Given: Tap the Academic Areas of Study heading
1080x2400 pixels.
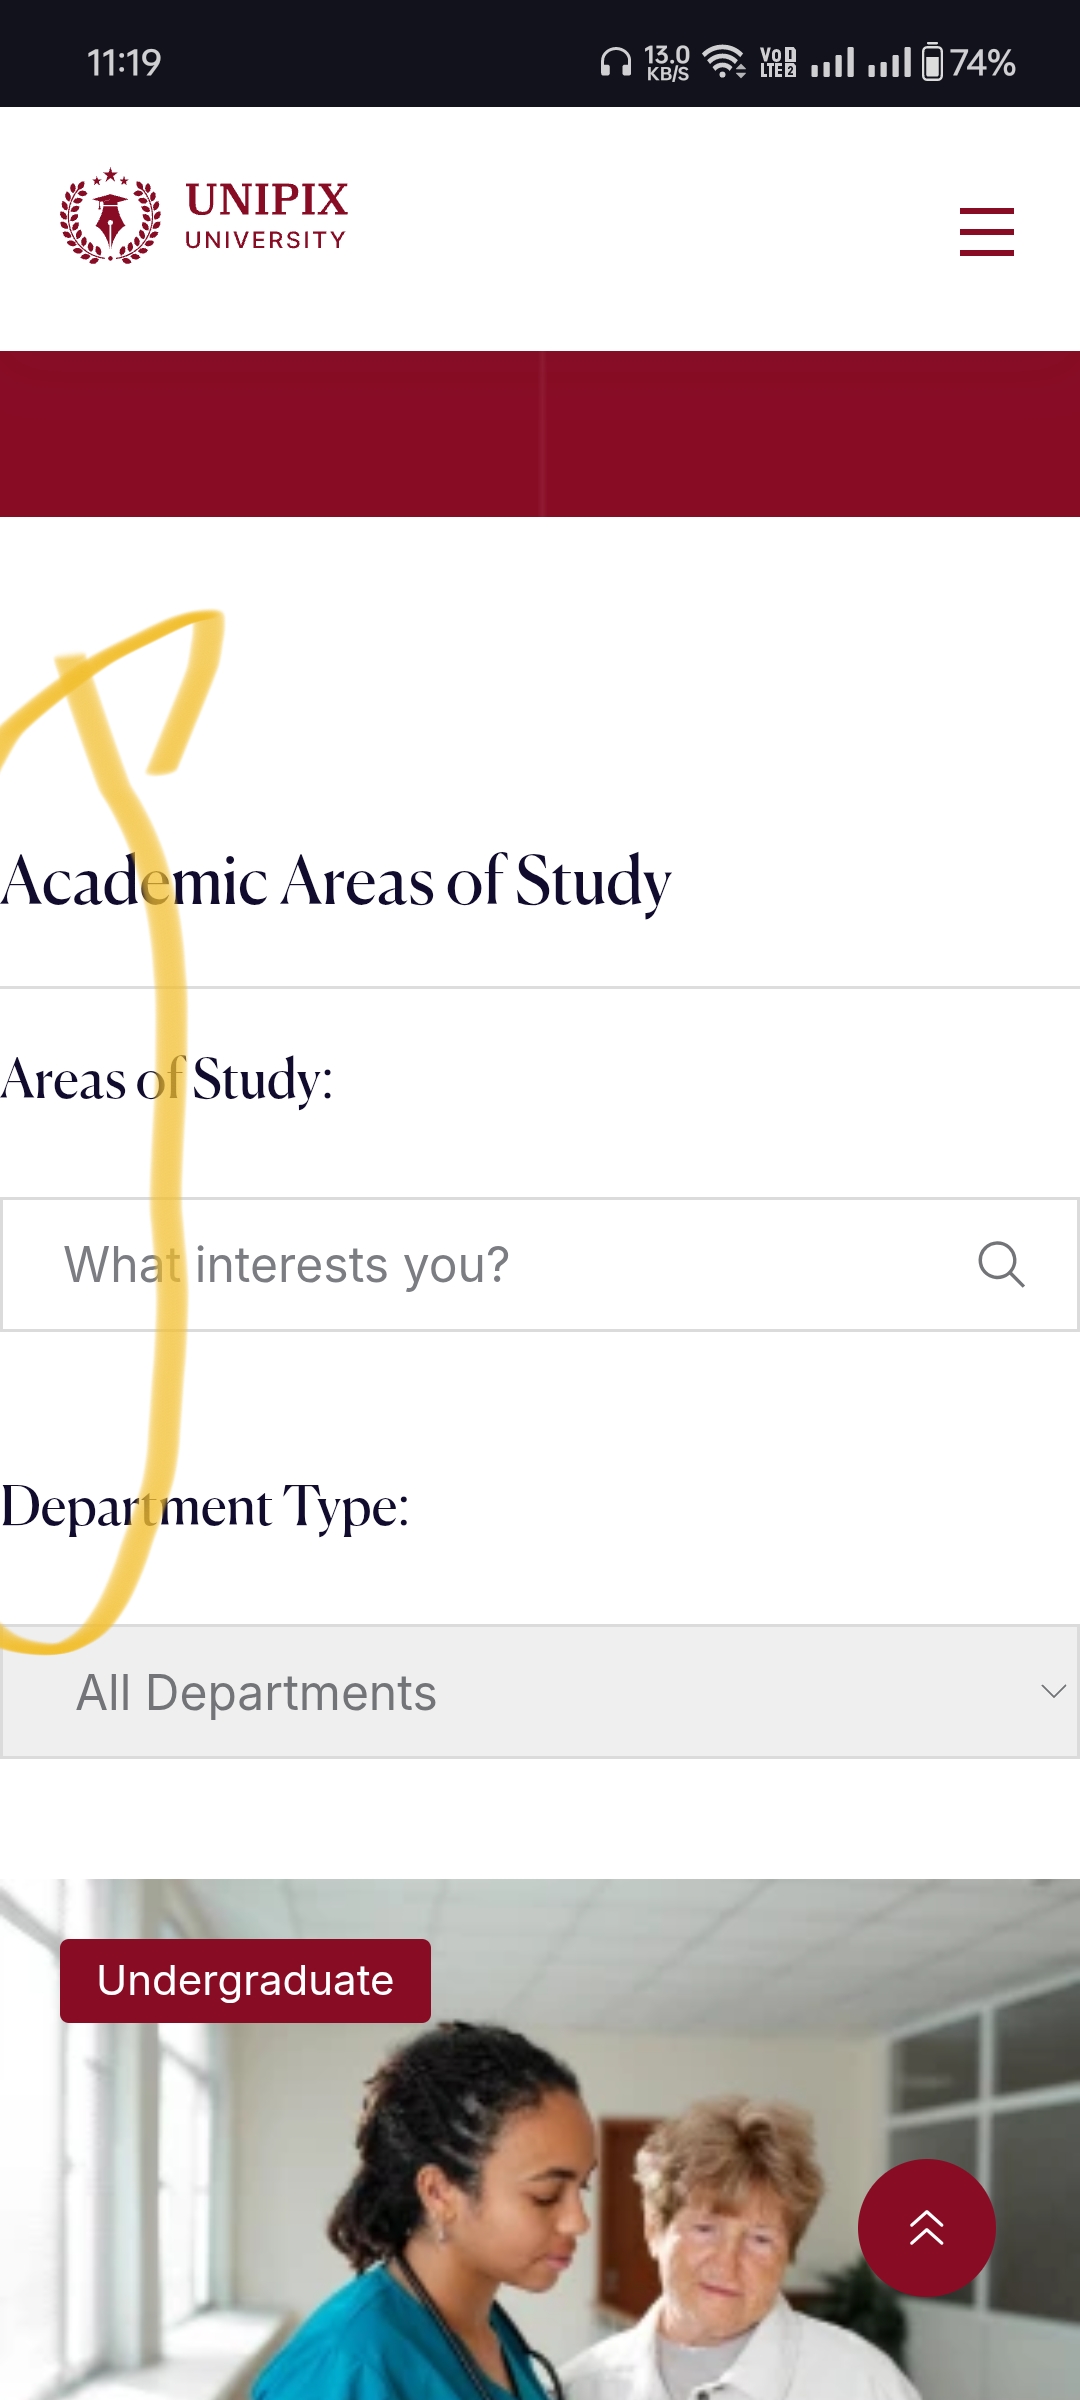Looking at the screenshot, I should click(x=336, y=882).
